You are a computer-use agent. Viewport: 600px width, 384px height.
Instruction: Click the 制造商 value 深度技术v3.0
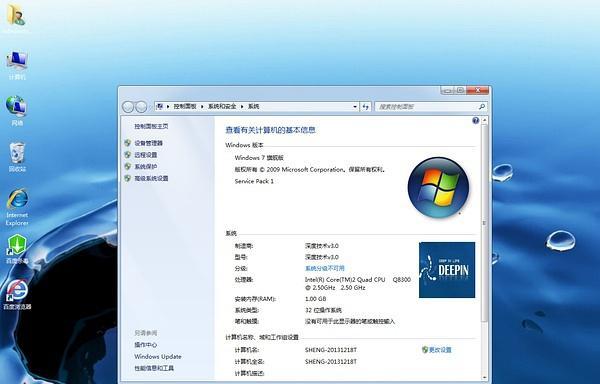click(322, 246)
